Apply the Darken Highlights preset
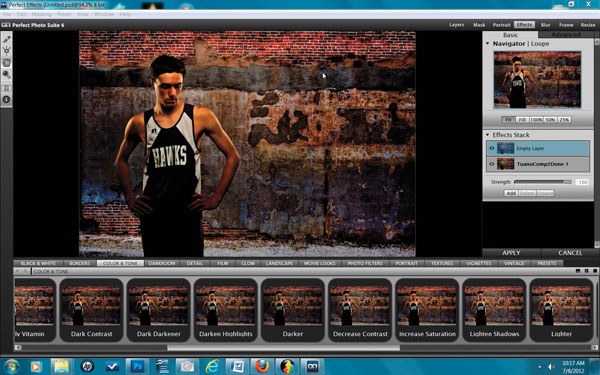 (x=226, y=310)
